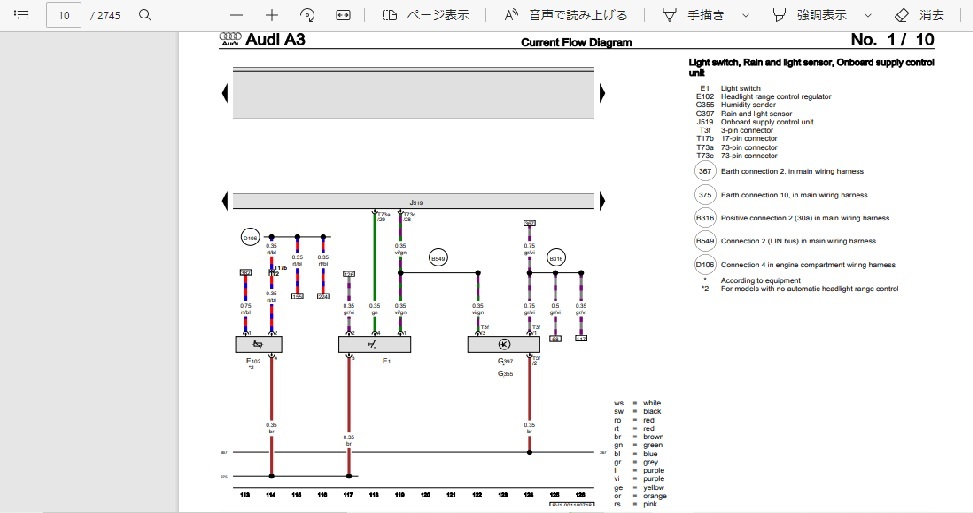The height and width of the screenshot is (513, 973).
Task: Expand the 強調表示 highlight color dropdown
Action: point(867,15)
